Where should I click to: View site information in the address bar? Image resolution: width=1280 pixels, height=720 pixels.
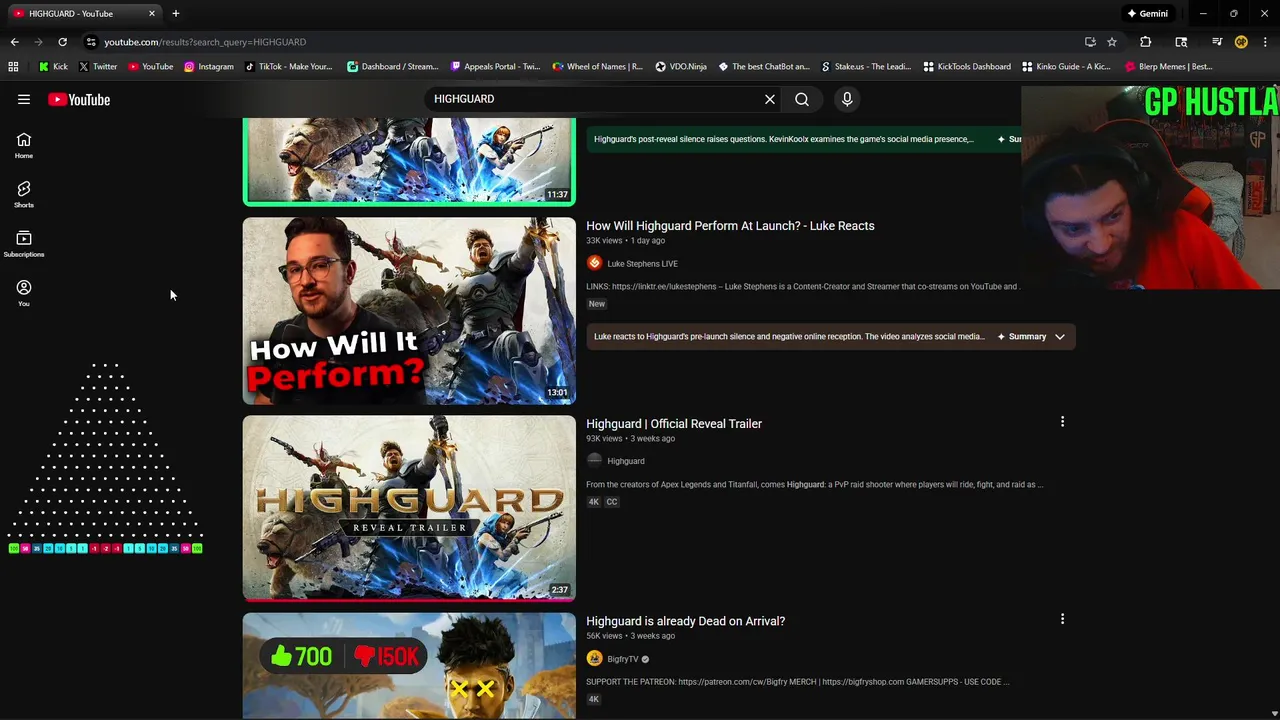pyautogui.click(x=91, y=42)
